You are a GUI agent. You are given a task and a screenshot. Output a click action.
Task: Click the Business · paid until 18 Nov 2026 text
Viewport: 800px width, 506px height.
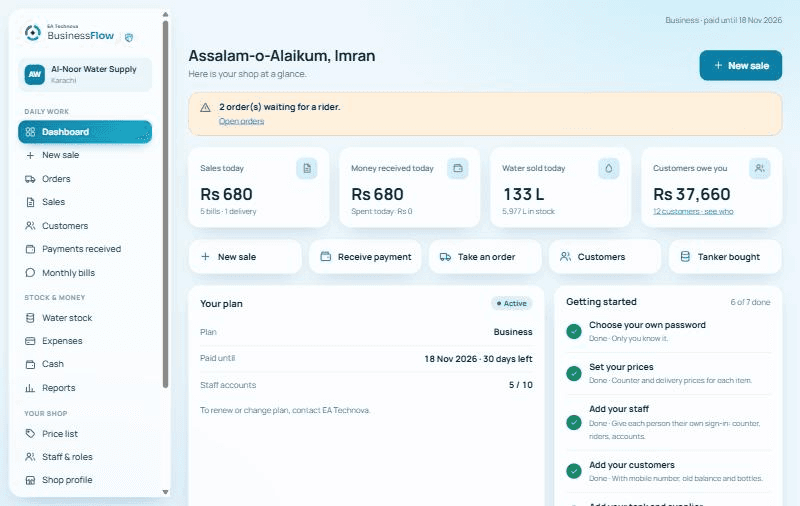(723, 20)
